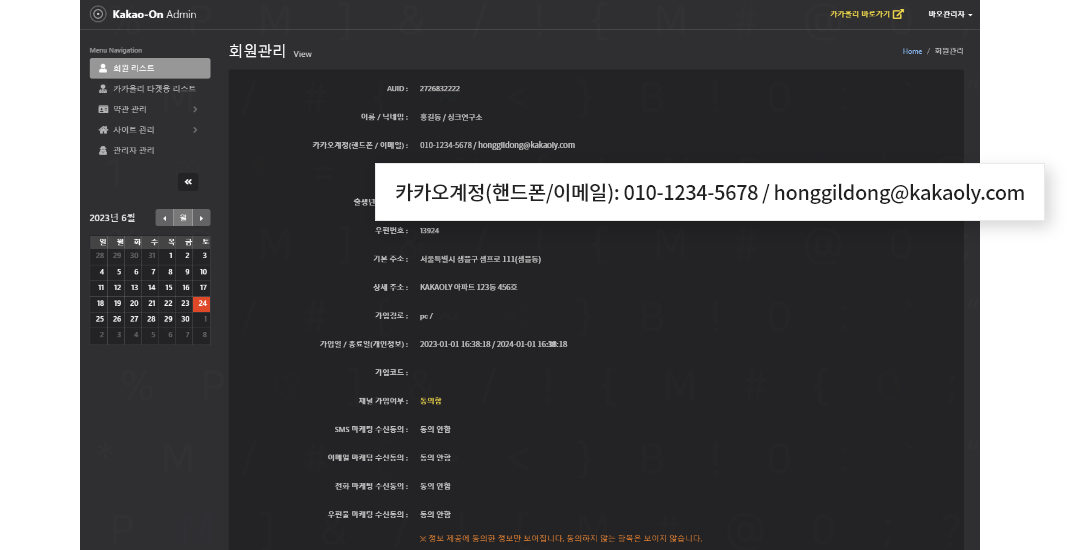Click the 회원 리스트 user icon
This screenshot has height=550, width=1075.
pyautogui.click(x=102, y=68)
